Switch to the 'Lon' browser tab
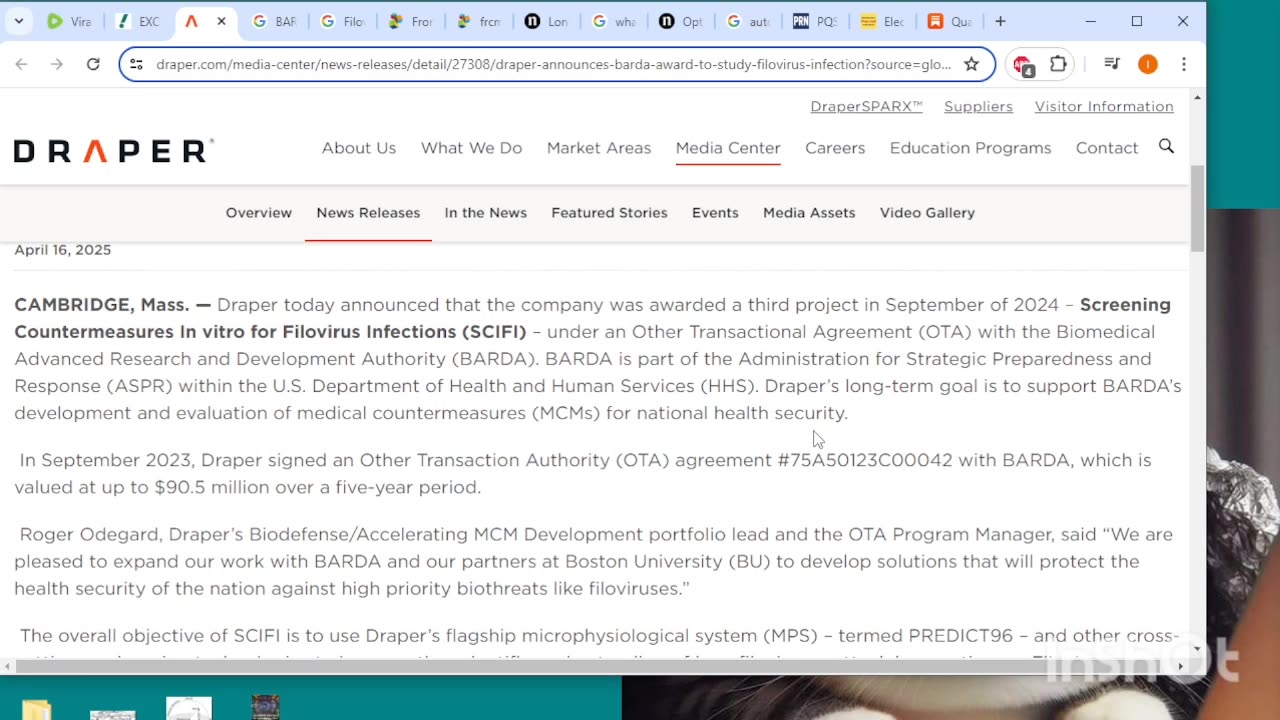The width and height of the screenshot is (1280, 720). [x=546, y=21]
